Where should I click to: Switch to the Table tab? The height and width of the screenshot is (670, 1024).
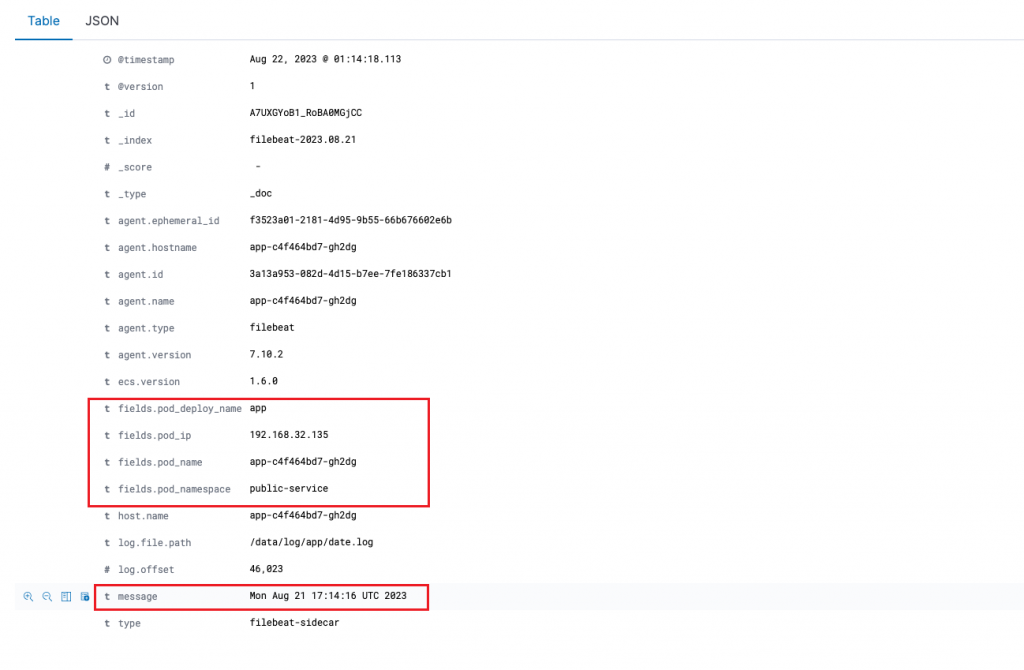[43, 21]
